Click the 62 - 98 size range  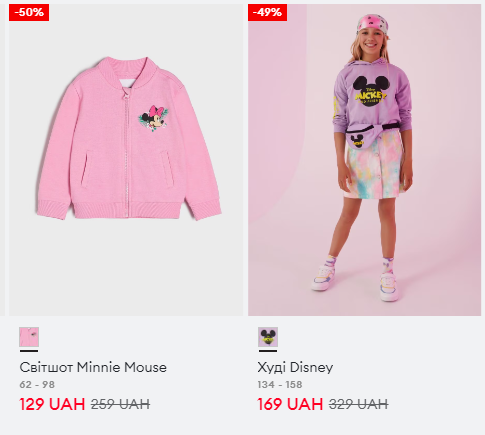(x=37, y=385)
